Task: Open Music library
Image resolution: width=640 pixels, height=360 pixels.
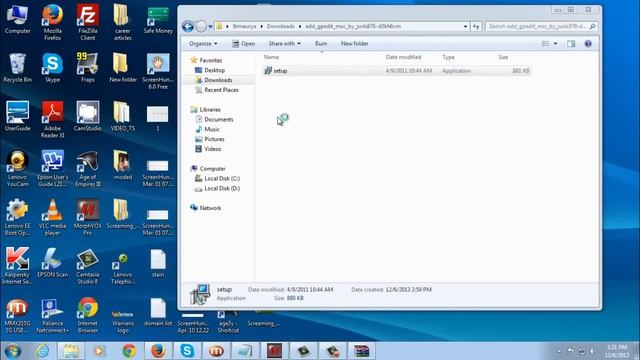Action: [x=211, y=129]
